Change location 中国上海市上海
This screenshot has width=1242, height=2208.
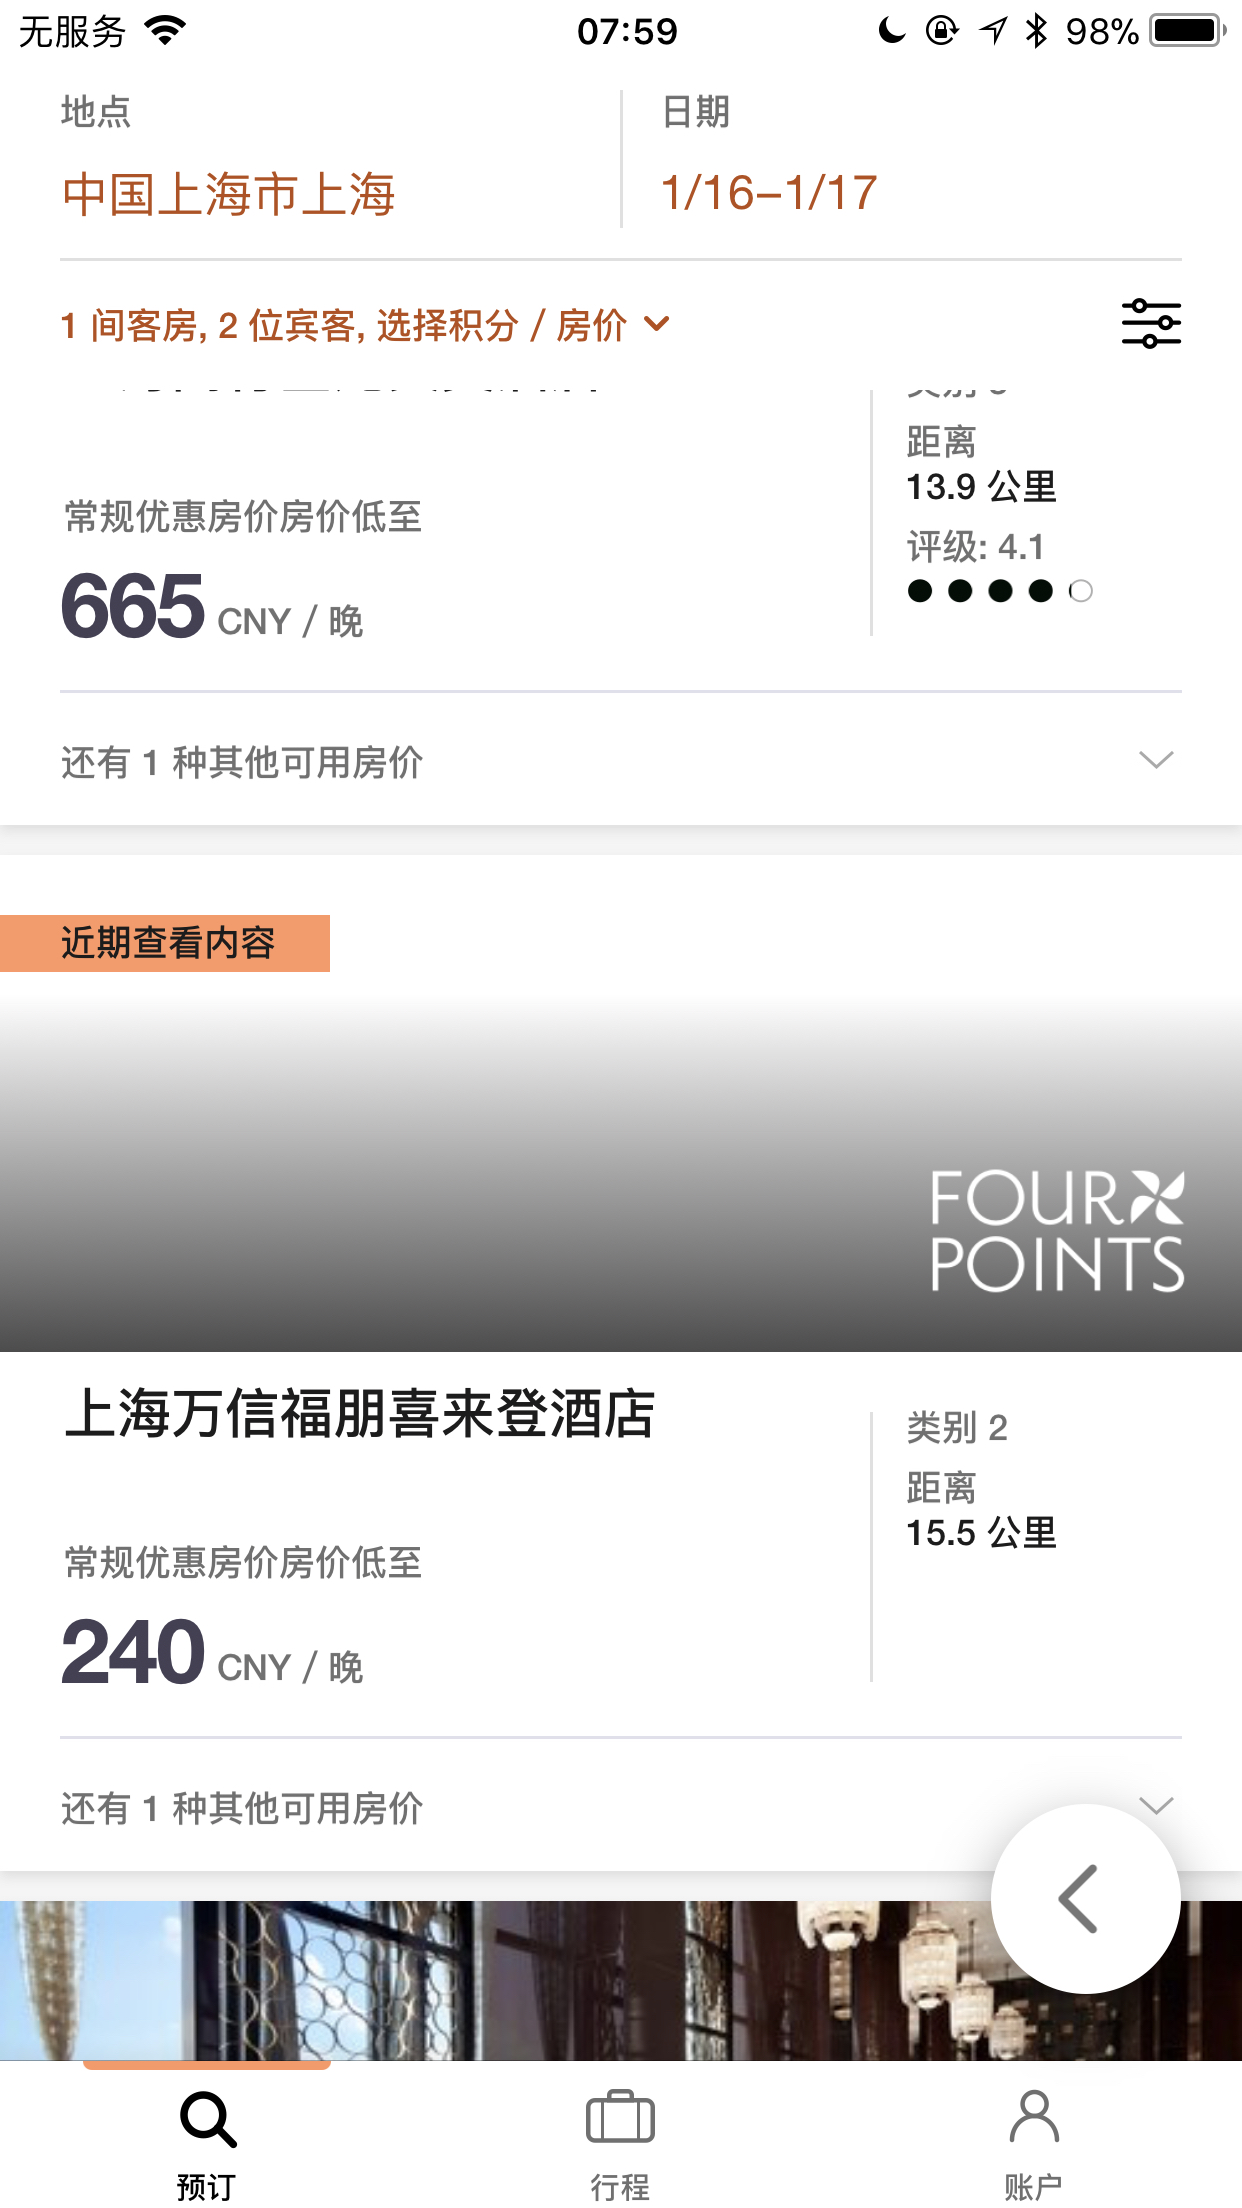[x=229, y=193]
